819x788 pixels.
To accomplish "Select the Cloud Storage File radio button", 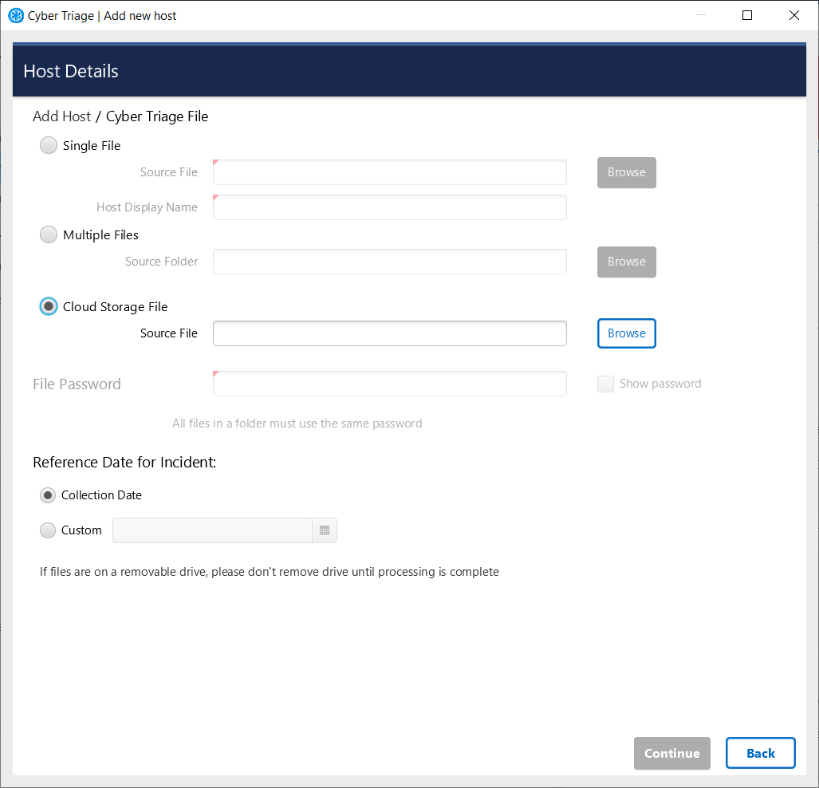I will (x=48, y=306).
